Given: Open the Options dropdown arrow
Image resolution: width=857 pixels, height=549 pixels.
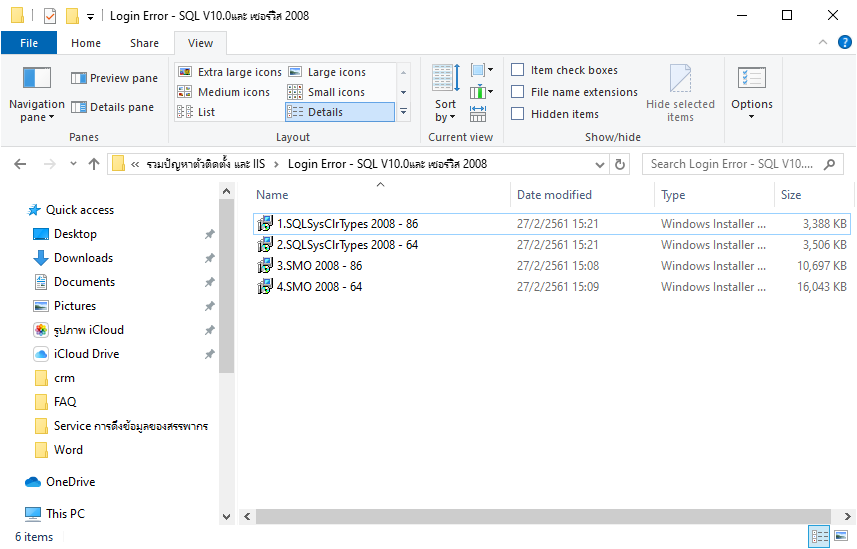Looking at the screenshot, I should [752, 116].
